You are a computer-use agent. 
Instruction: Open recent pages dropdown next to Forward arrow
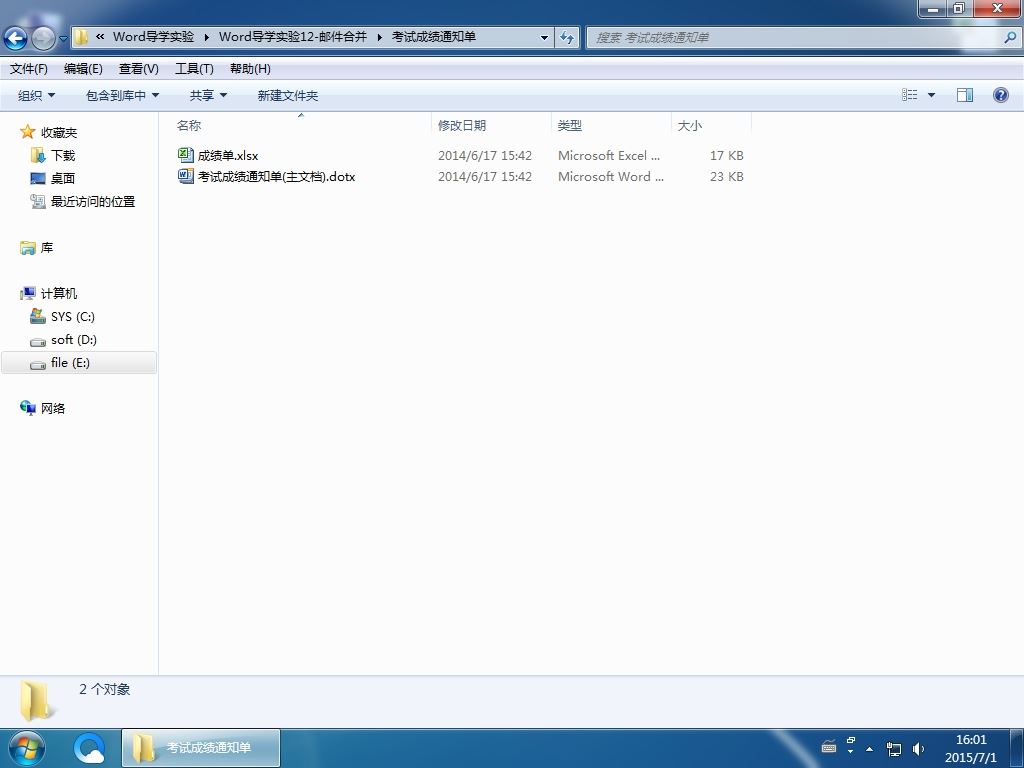point(63,39)
